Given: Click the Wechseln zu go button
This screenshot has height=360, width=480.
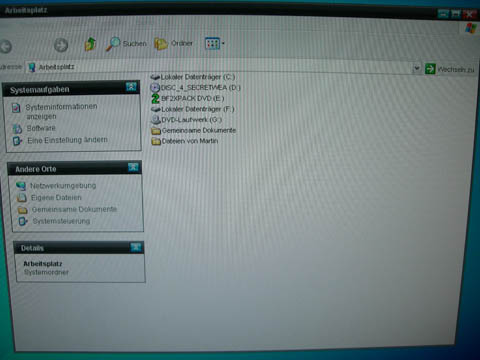Looking at the screenshot, I should tap(449, 69).
